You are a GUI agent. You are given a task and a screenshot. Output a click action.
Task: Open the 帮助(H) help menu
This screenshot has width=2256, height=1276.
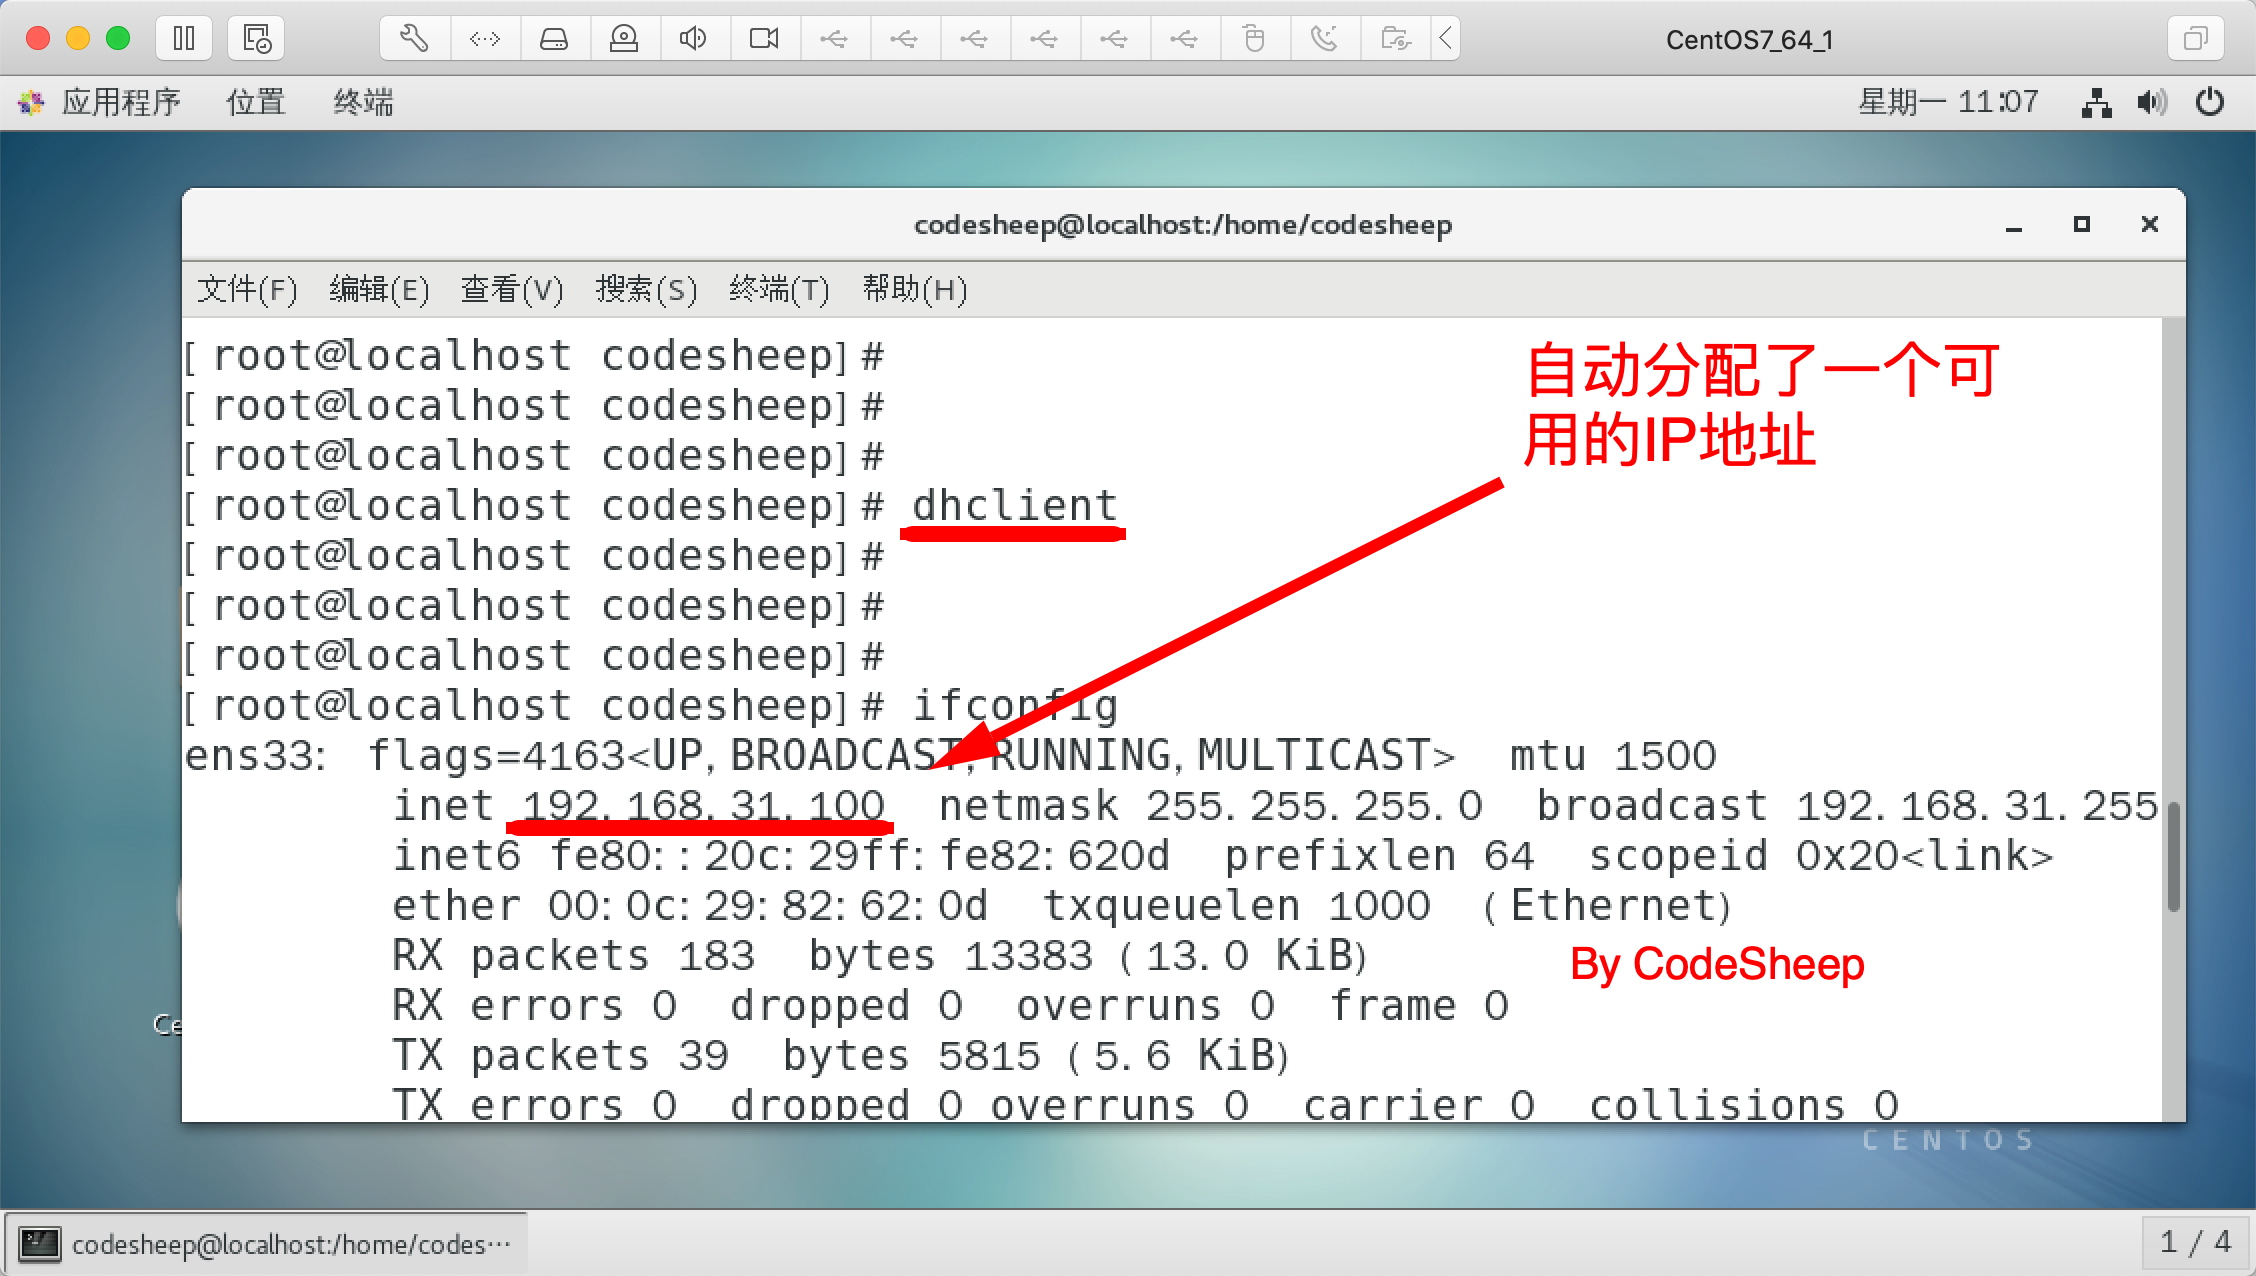[x=914, y=290]
